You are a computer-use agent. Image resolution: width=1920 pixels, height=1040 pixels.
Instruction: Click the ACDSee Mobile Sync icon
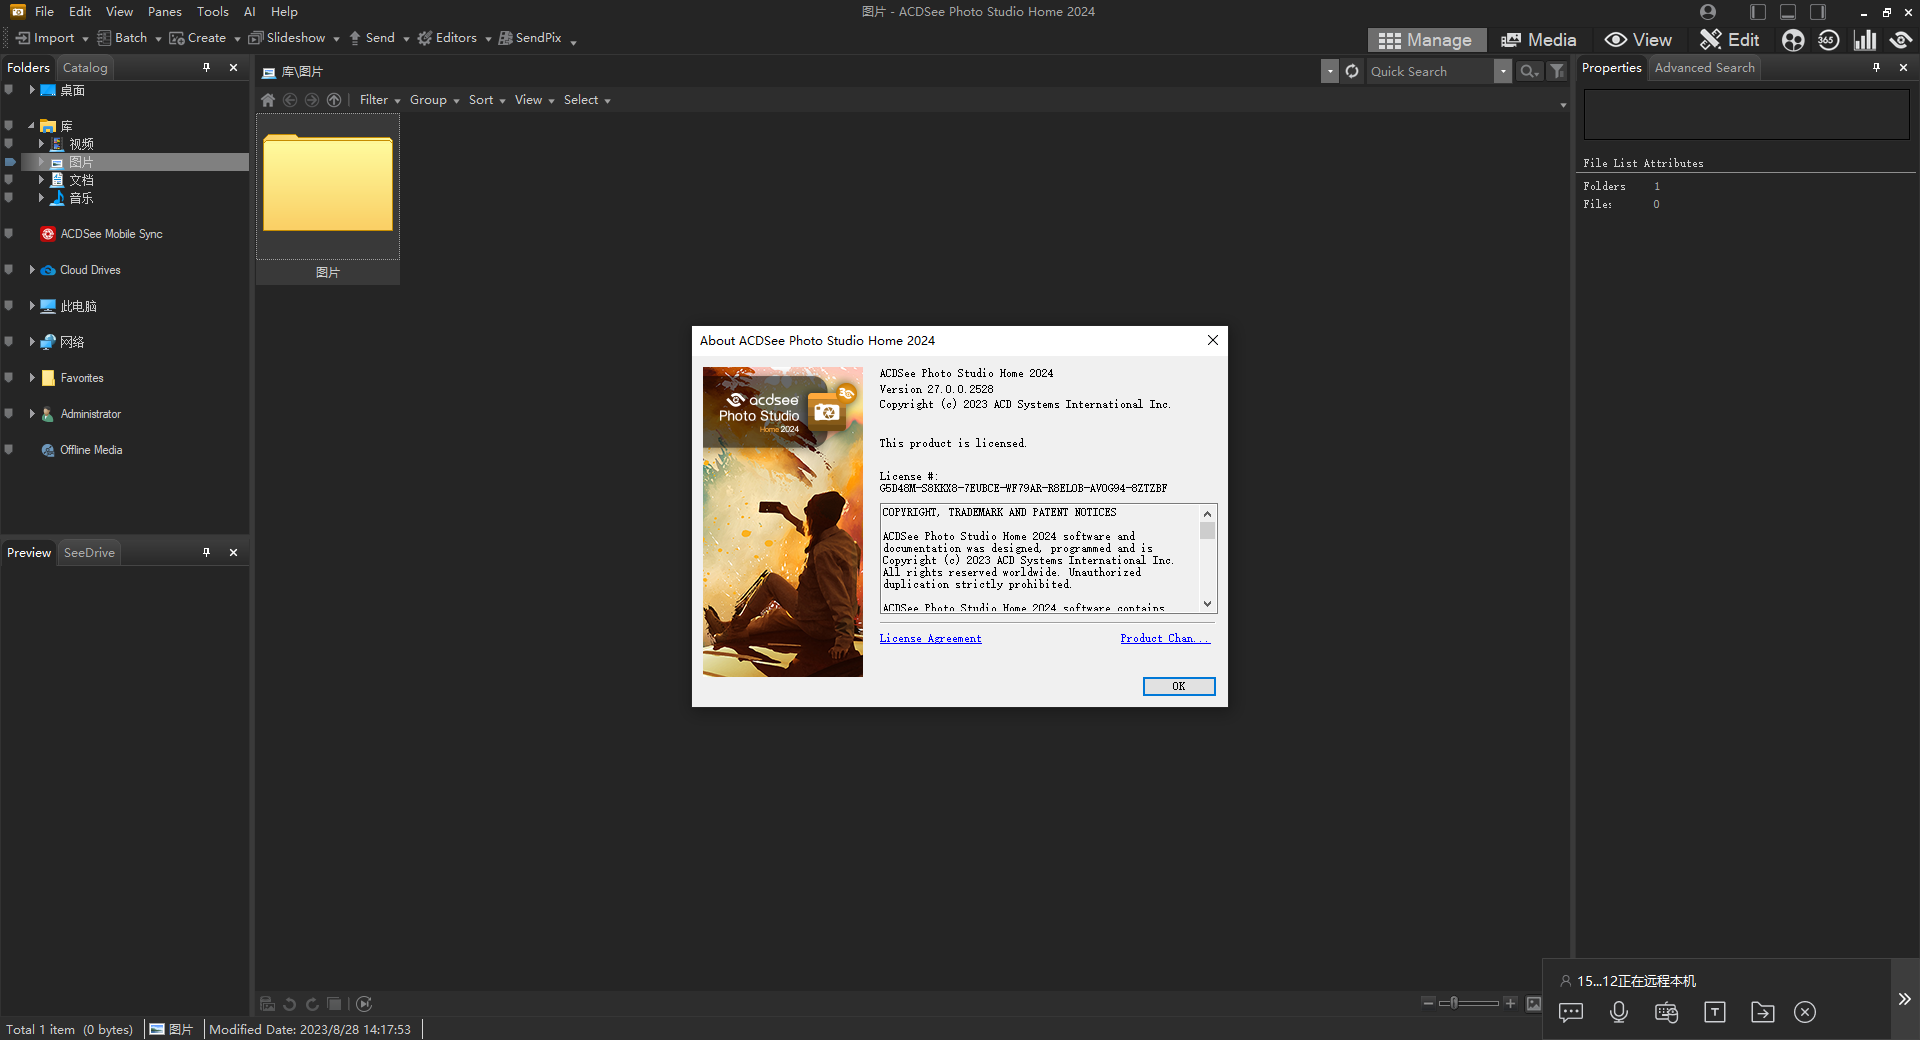point(47,234)
